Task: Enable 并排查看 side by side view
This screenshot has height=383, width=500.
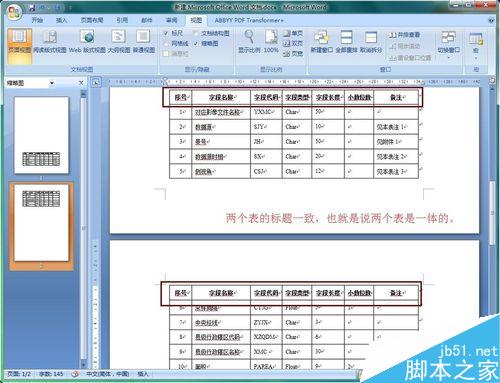Action: 404,35
